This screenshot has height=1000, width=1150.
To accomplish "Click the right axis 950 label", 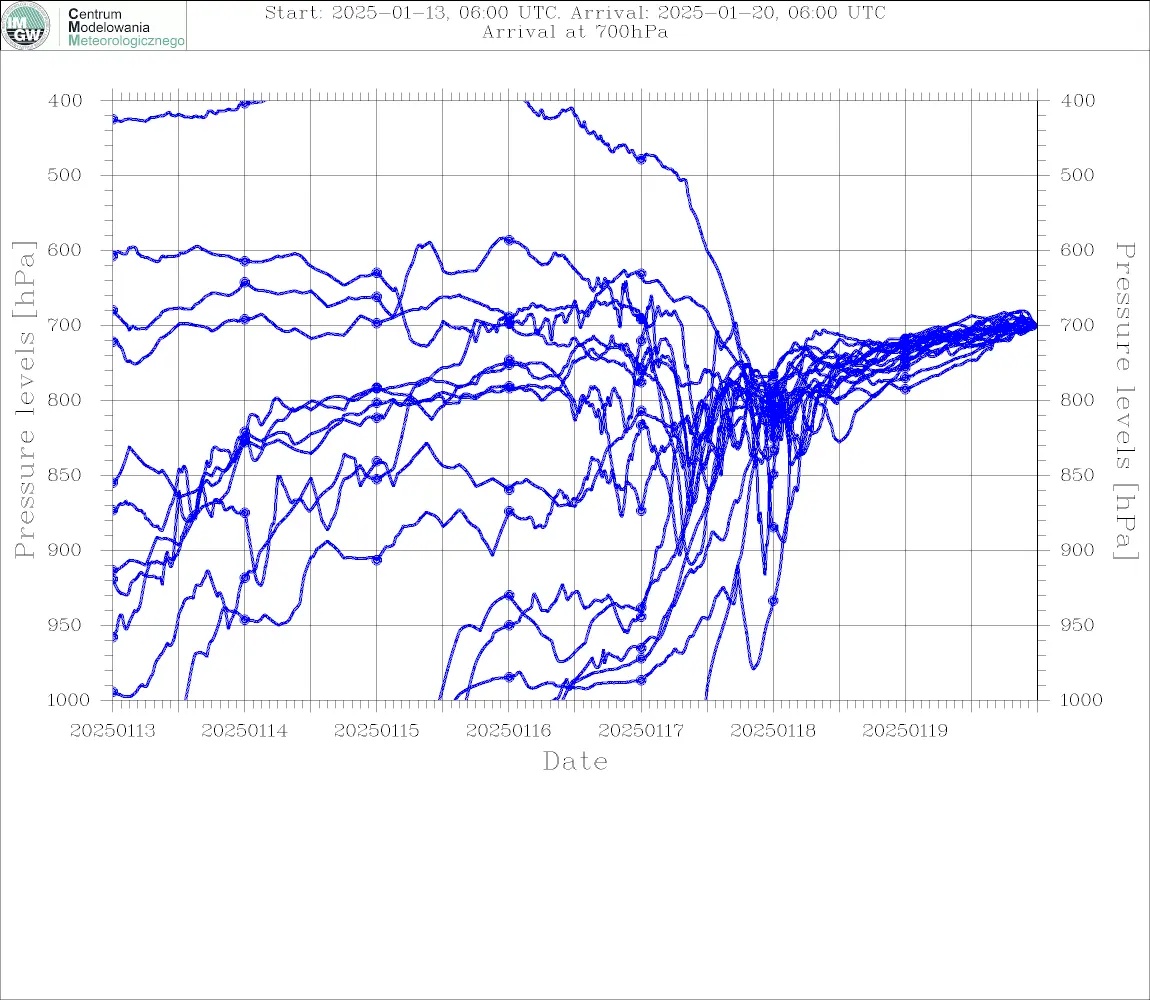I will coord(1077,625).
